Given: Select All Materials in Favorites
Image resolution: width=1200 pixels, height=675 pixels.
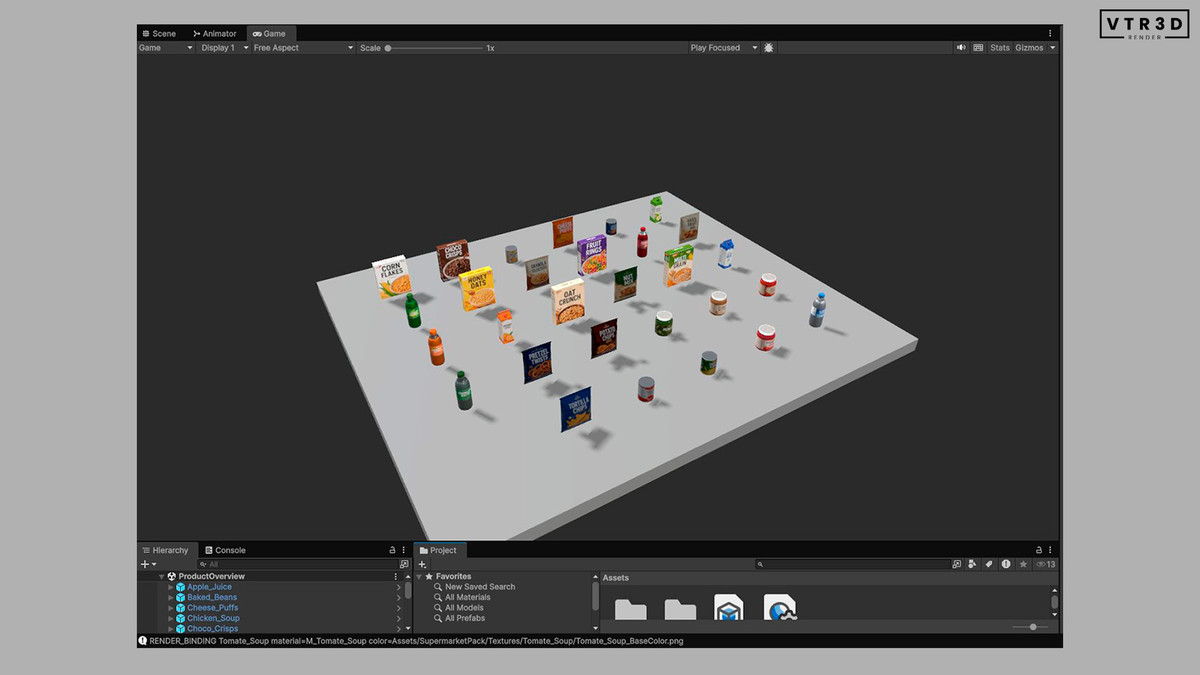Looking at the screenshot, I should (467, 597).
